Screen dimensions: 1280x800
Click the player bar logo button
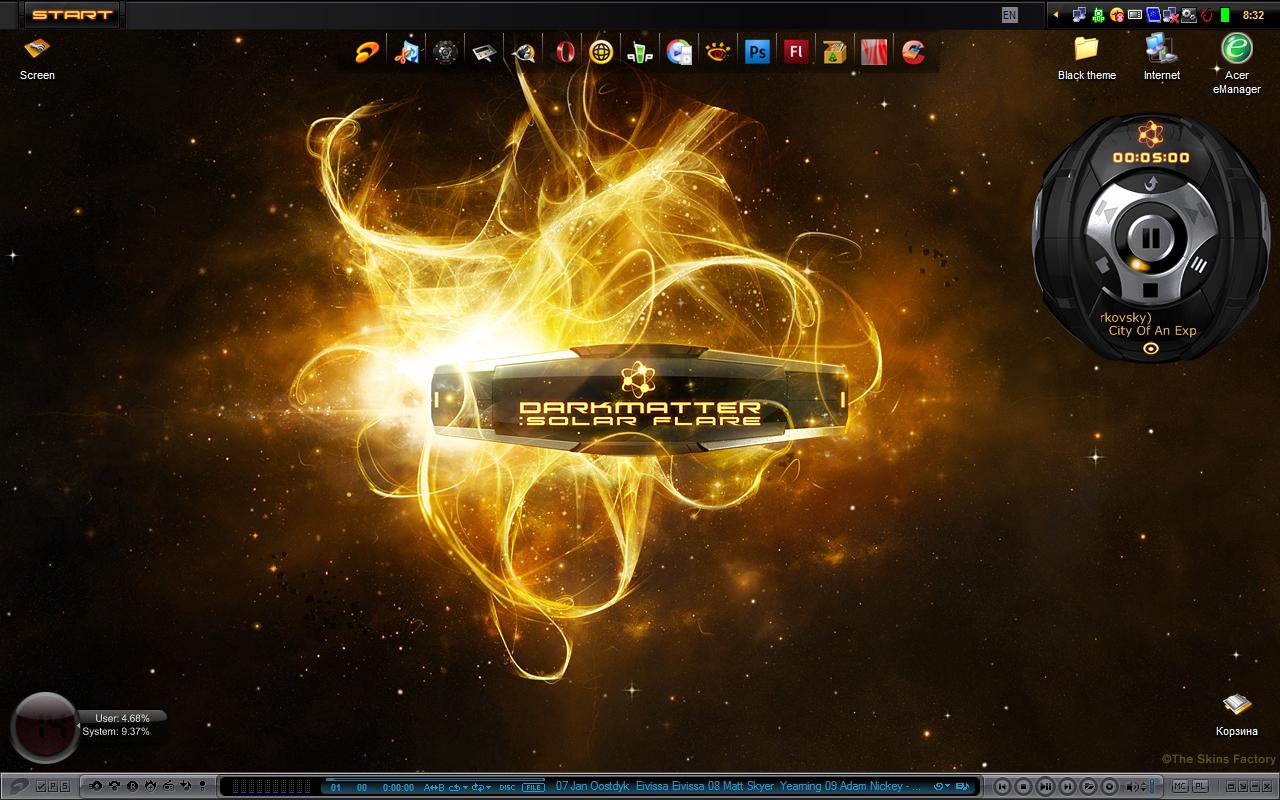tap(18, 787)
